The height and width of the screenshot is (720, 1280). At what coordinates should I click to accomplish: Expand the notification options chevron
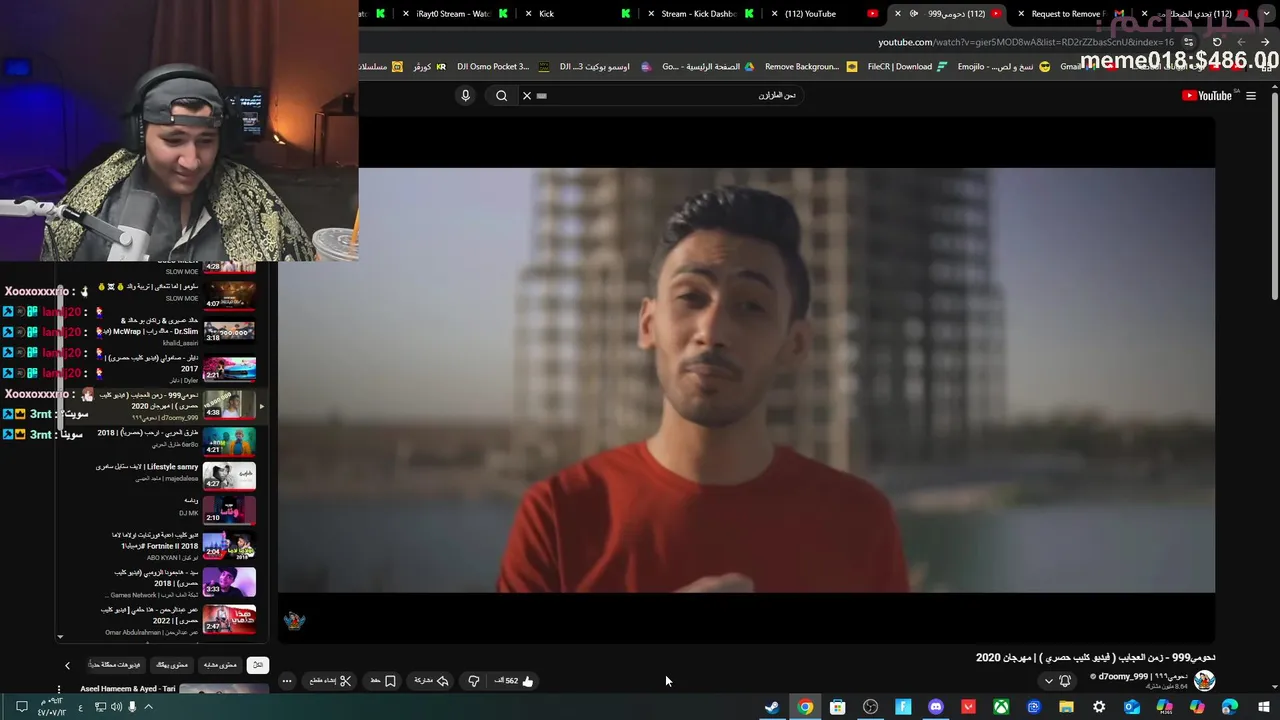point(1048,681)
